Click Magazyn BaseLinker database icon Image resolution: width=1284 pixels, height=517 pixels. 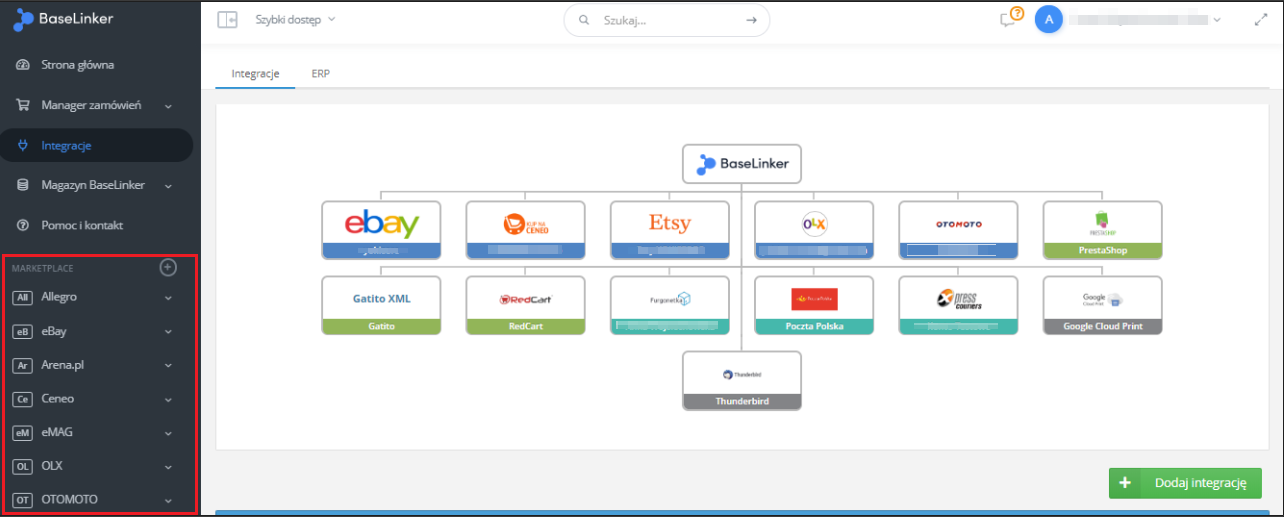click(x=23, y=185)
